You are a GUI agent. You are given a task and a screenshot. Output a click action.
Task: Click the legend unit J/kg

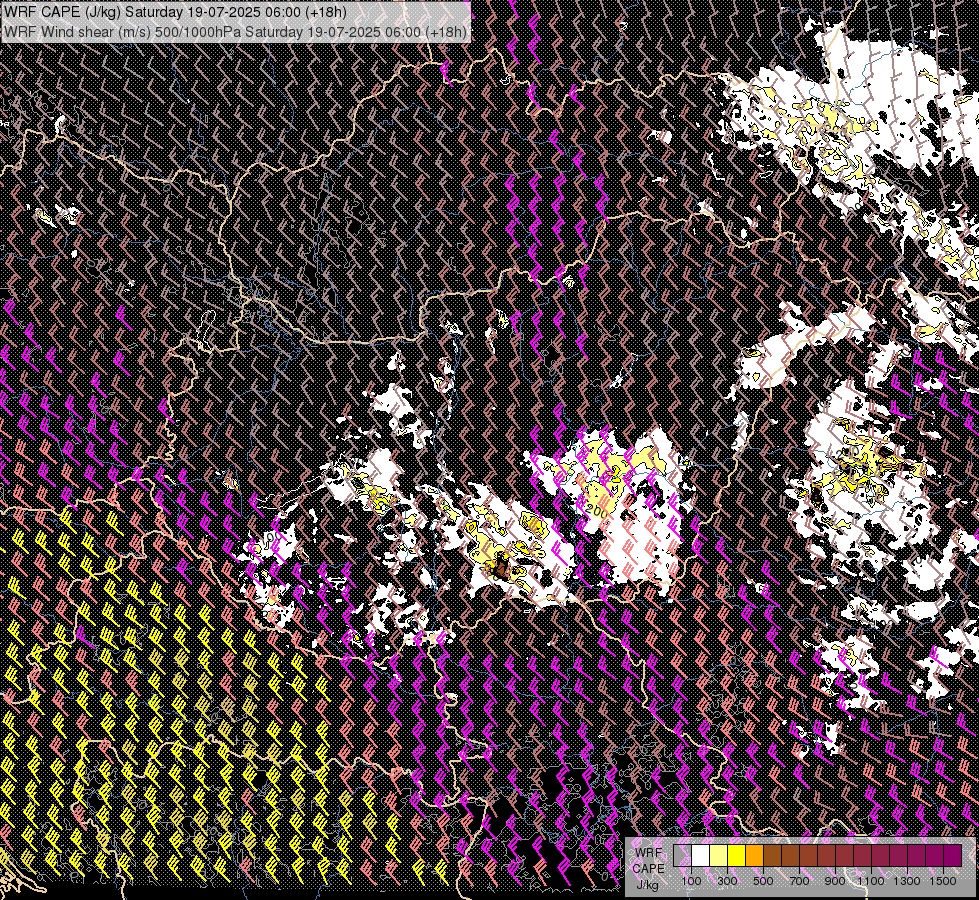(647, 885)
